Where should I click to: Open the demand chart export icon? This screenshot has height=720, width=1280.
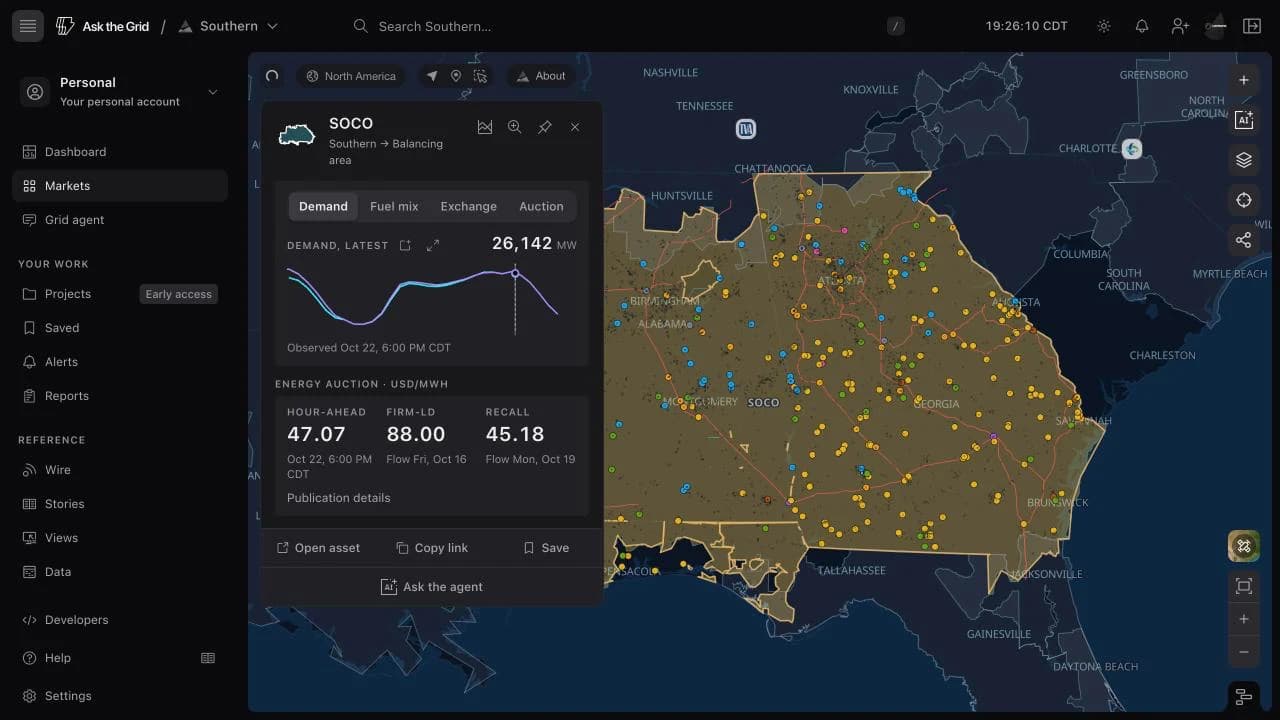tap(405, 245)
